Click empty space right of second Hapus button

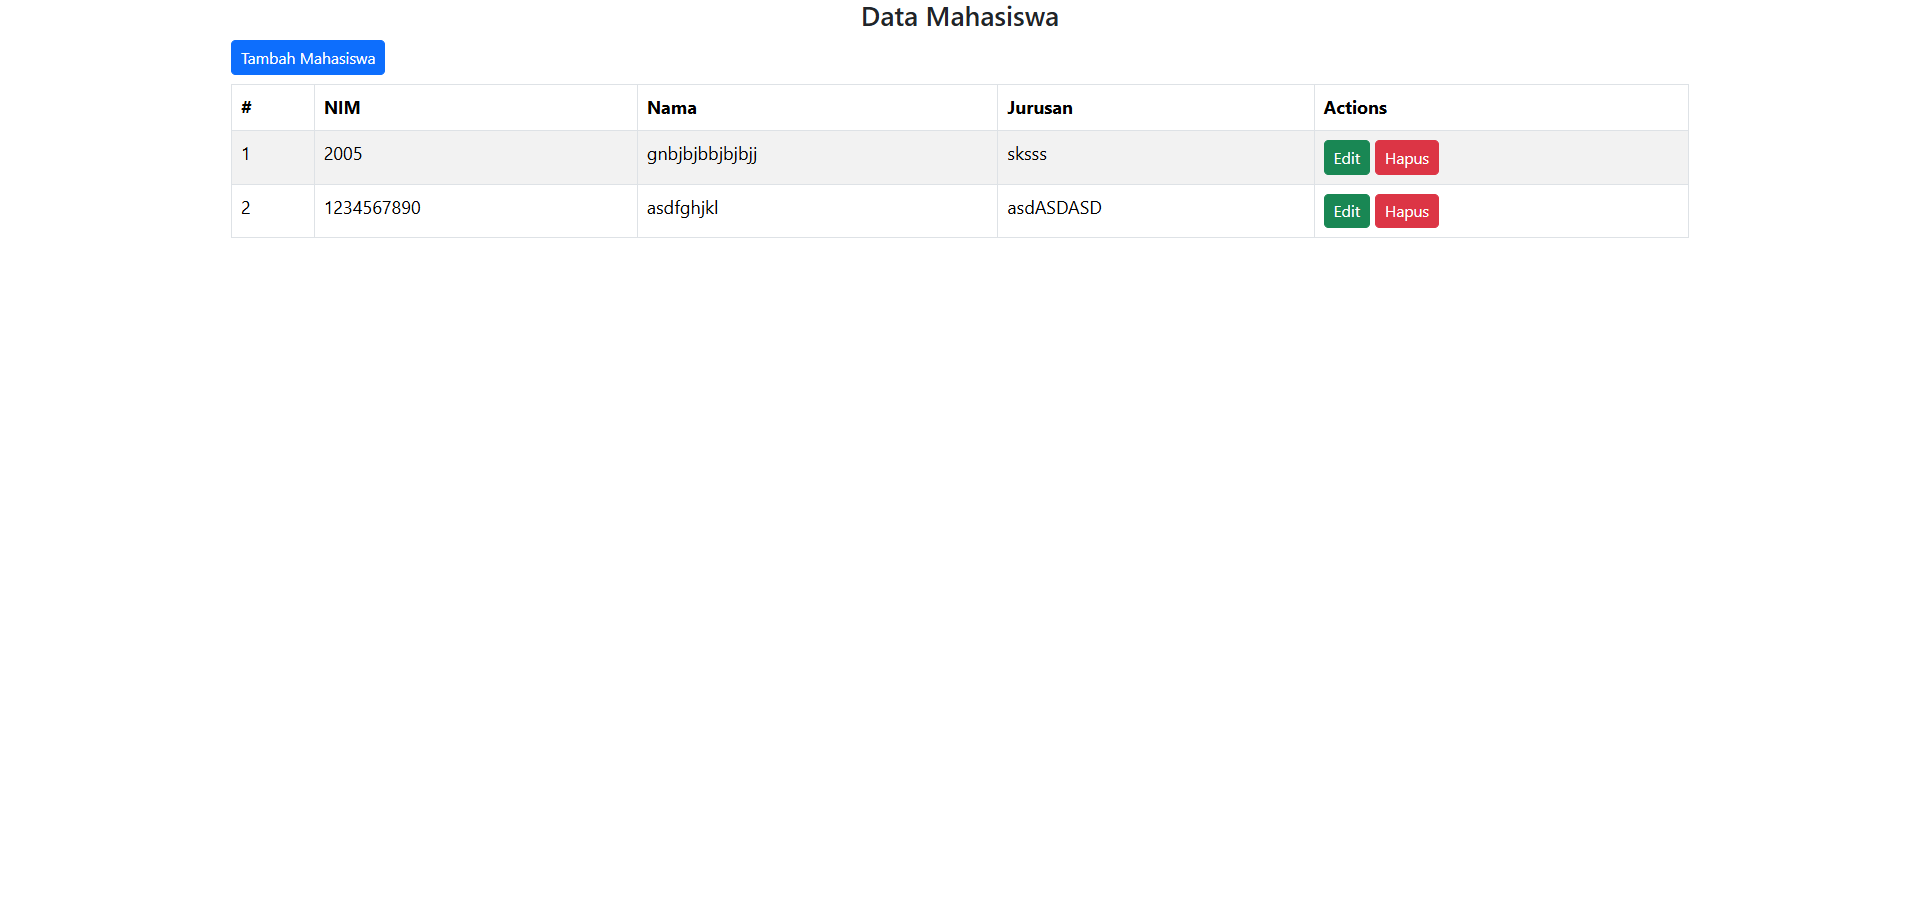click(1560, 211)
